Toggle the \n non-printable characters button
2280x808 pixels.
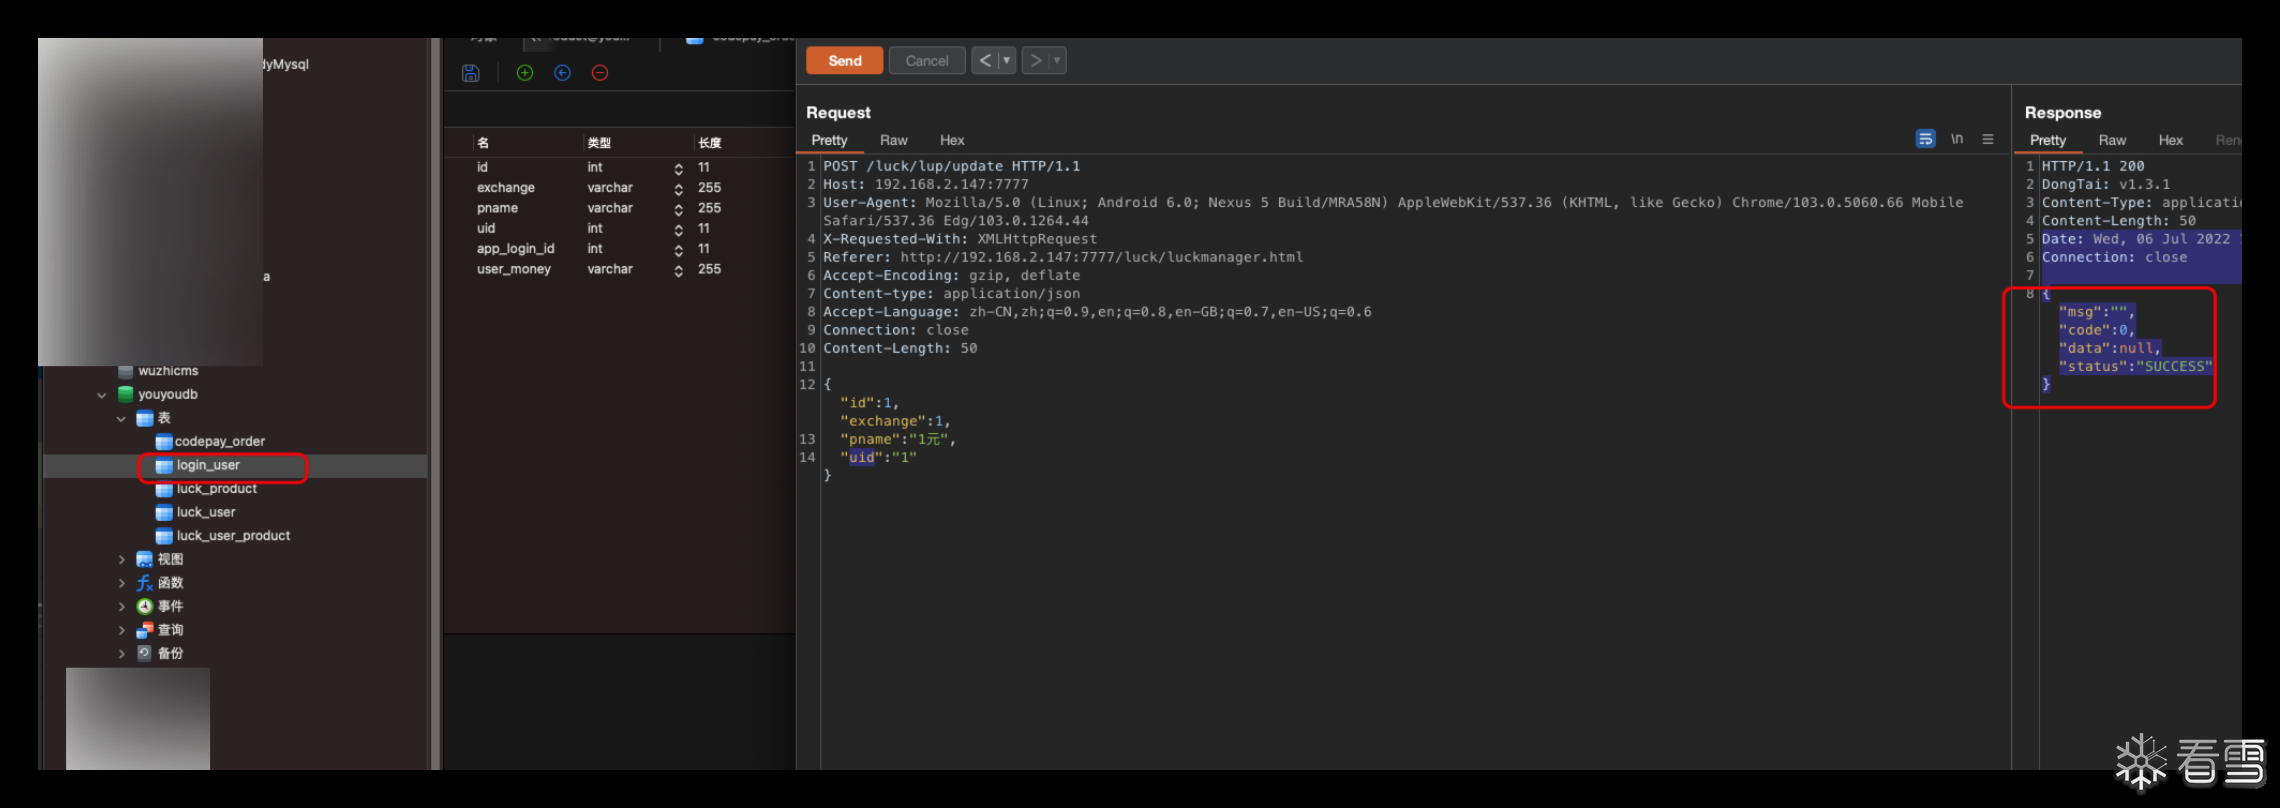(1957, 139)
